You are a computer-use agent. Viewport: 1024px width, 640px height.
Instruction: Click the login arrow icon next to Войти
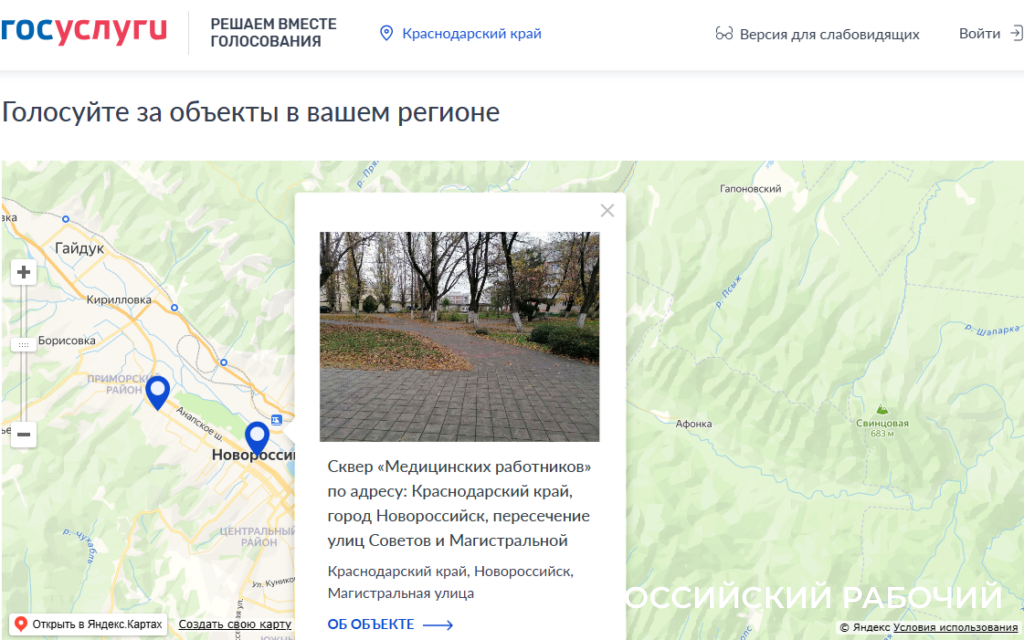1015,33
